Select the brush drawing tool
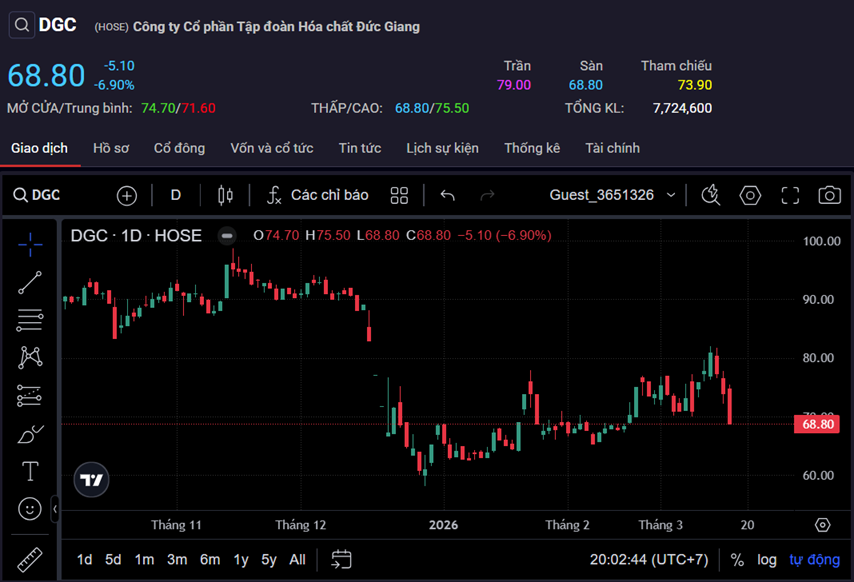 click(x=30, y=434)
